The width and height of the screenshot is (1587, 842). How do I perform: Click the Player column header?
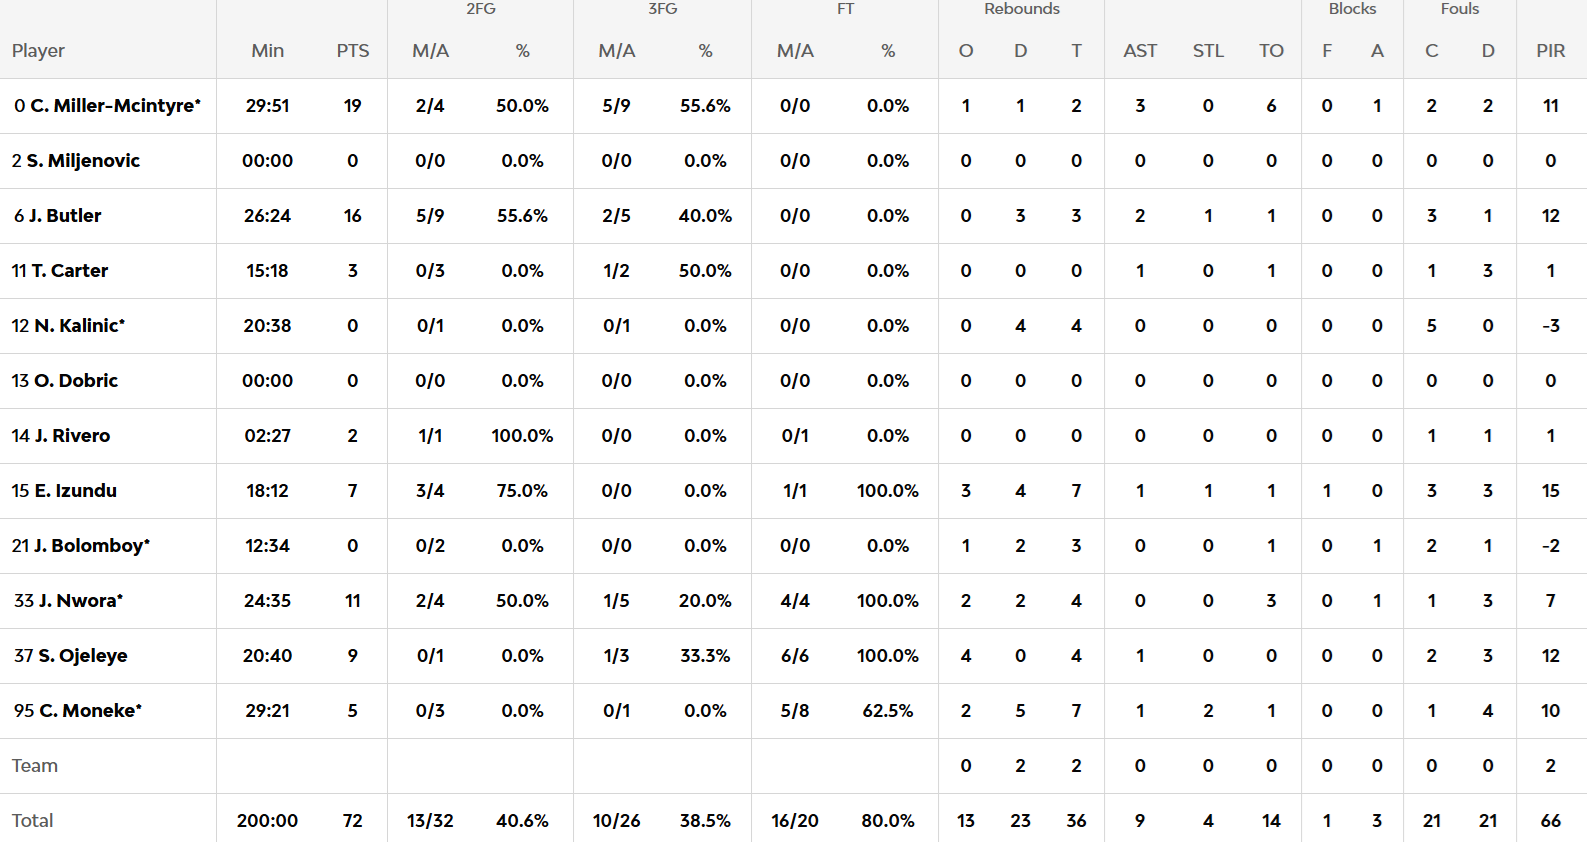tap(38, 51)
